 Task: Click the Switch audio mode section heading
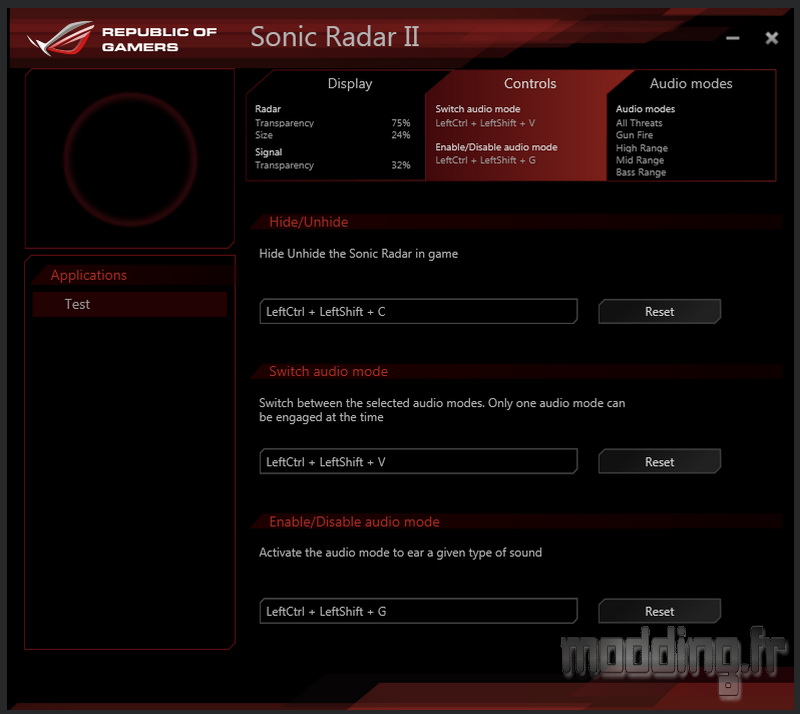point(328,372)
